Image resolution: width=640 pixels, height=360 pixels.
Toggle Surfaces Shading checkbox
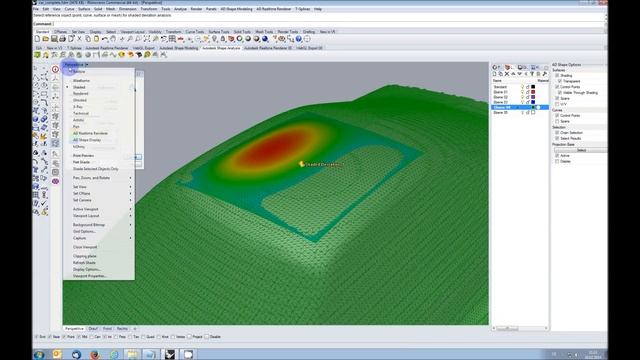pyautogui.click(x=557, y=76)
